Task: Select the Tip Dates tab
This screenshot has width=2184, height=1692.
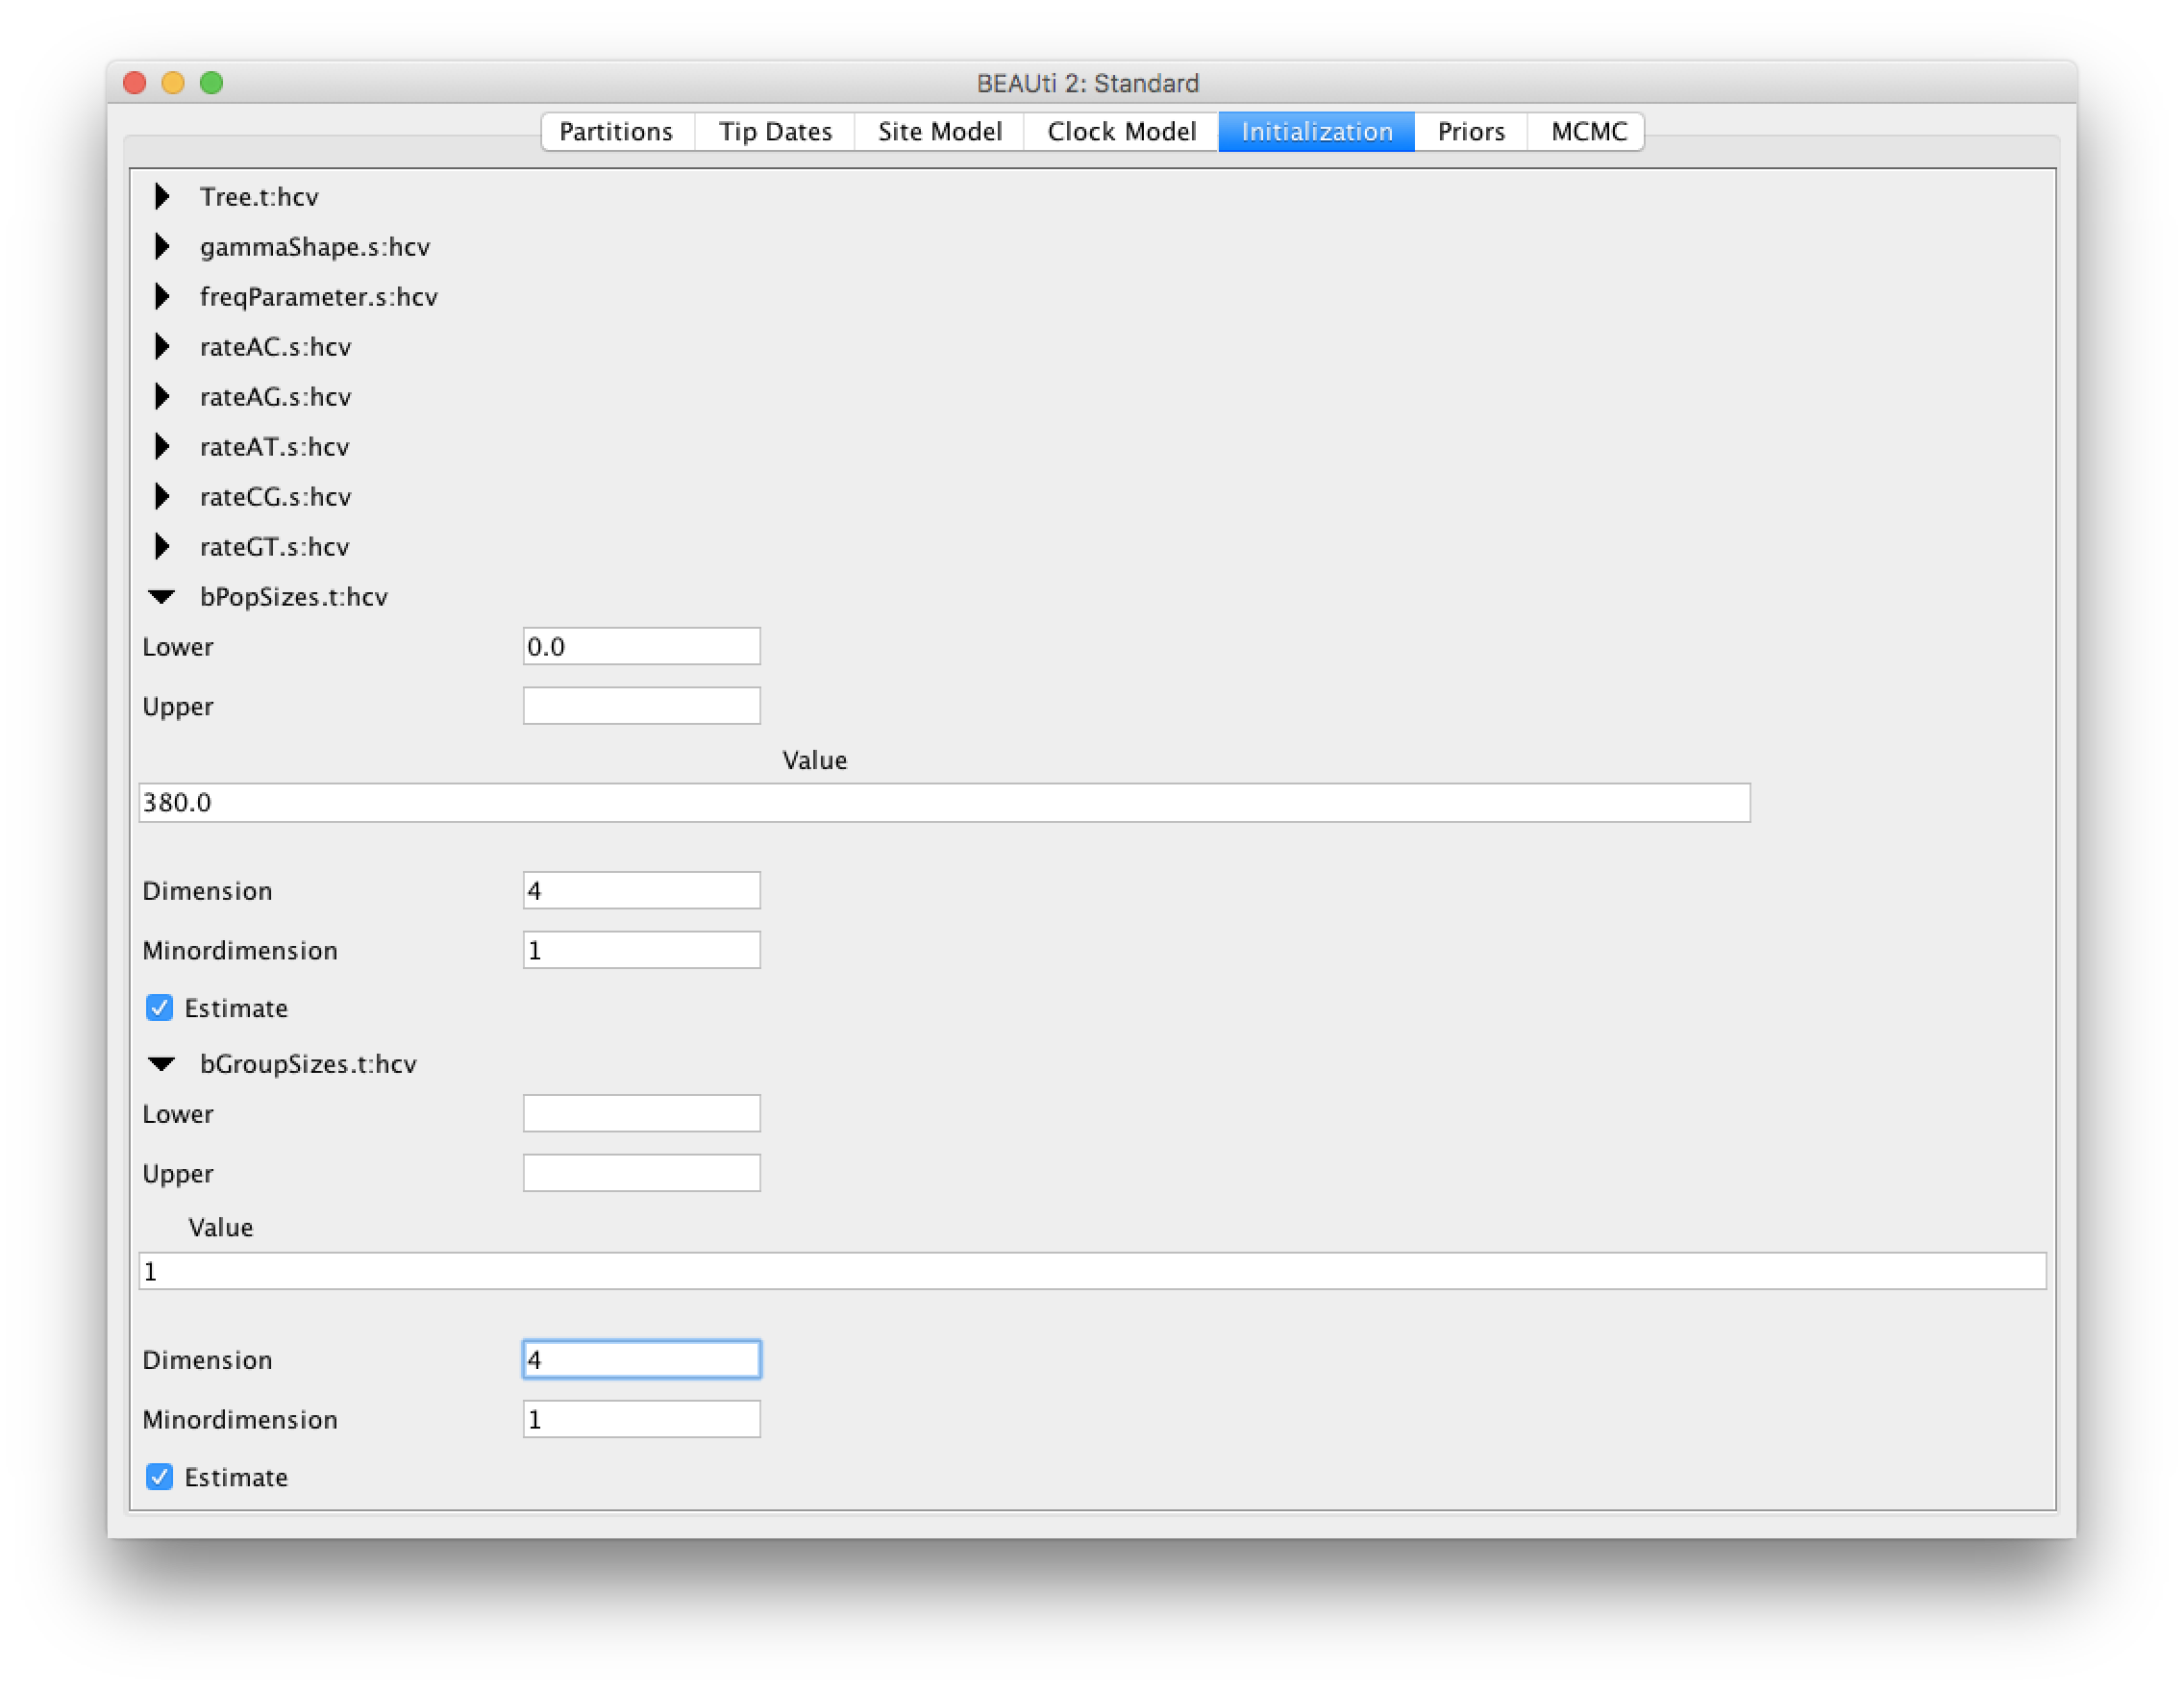Action: click(x=775, y=132)
